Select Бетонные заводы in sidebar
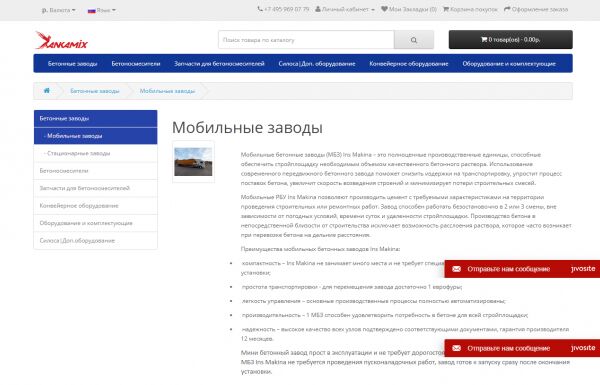The height and width of the screenshot is (385, 600). 96,119
